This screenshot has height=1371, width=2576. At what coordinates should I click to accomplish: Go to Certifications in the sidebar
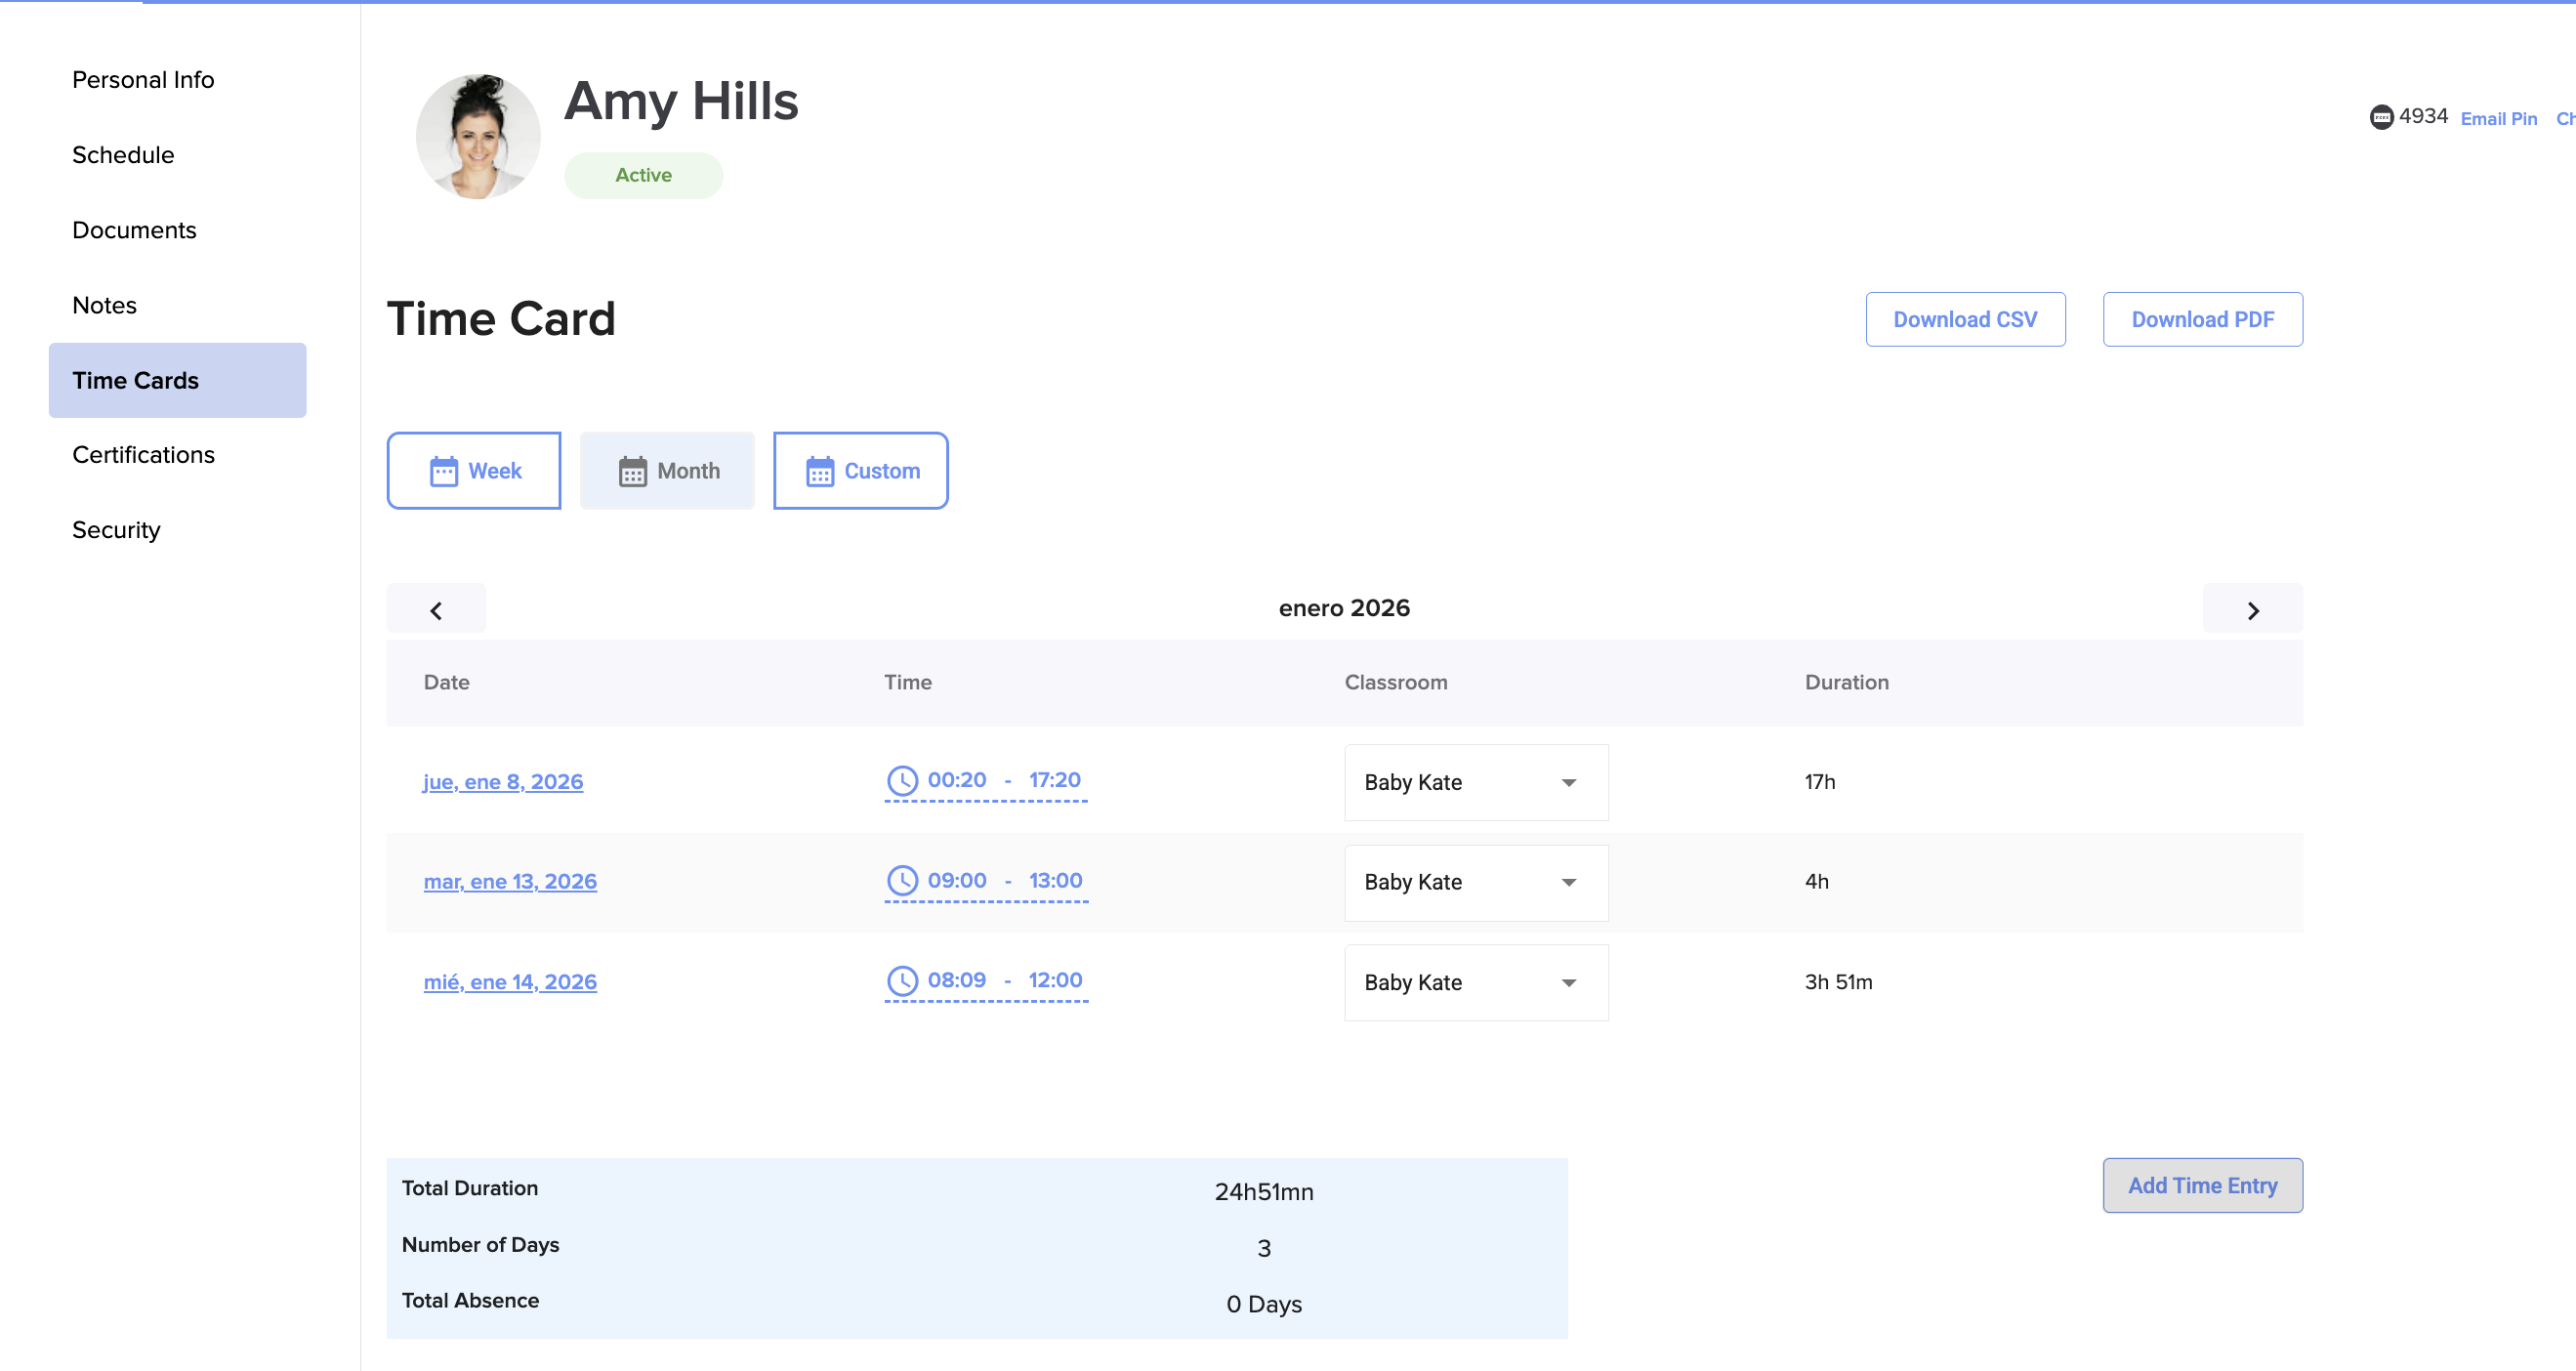(143, 455)
